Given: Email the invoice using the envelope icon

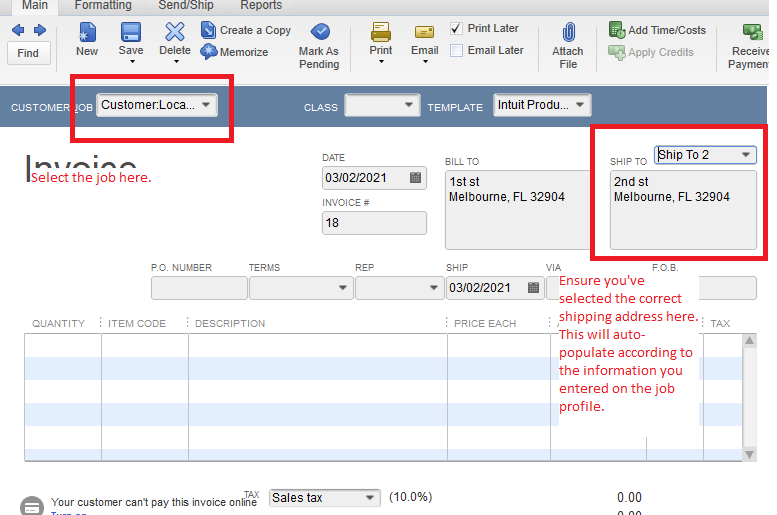Looking at the screenshot, I should pos(424,32).
